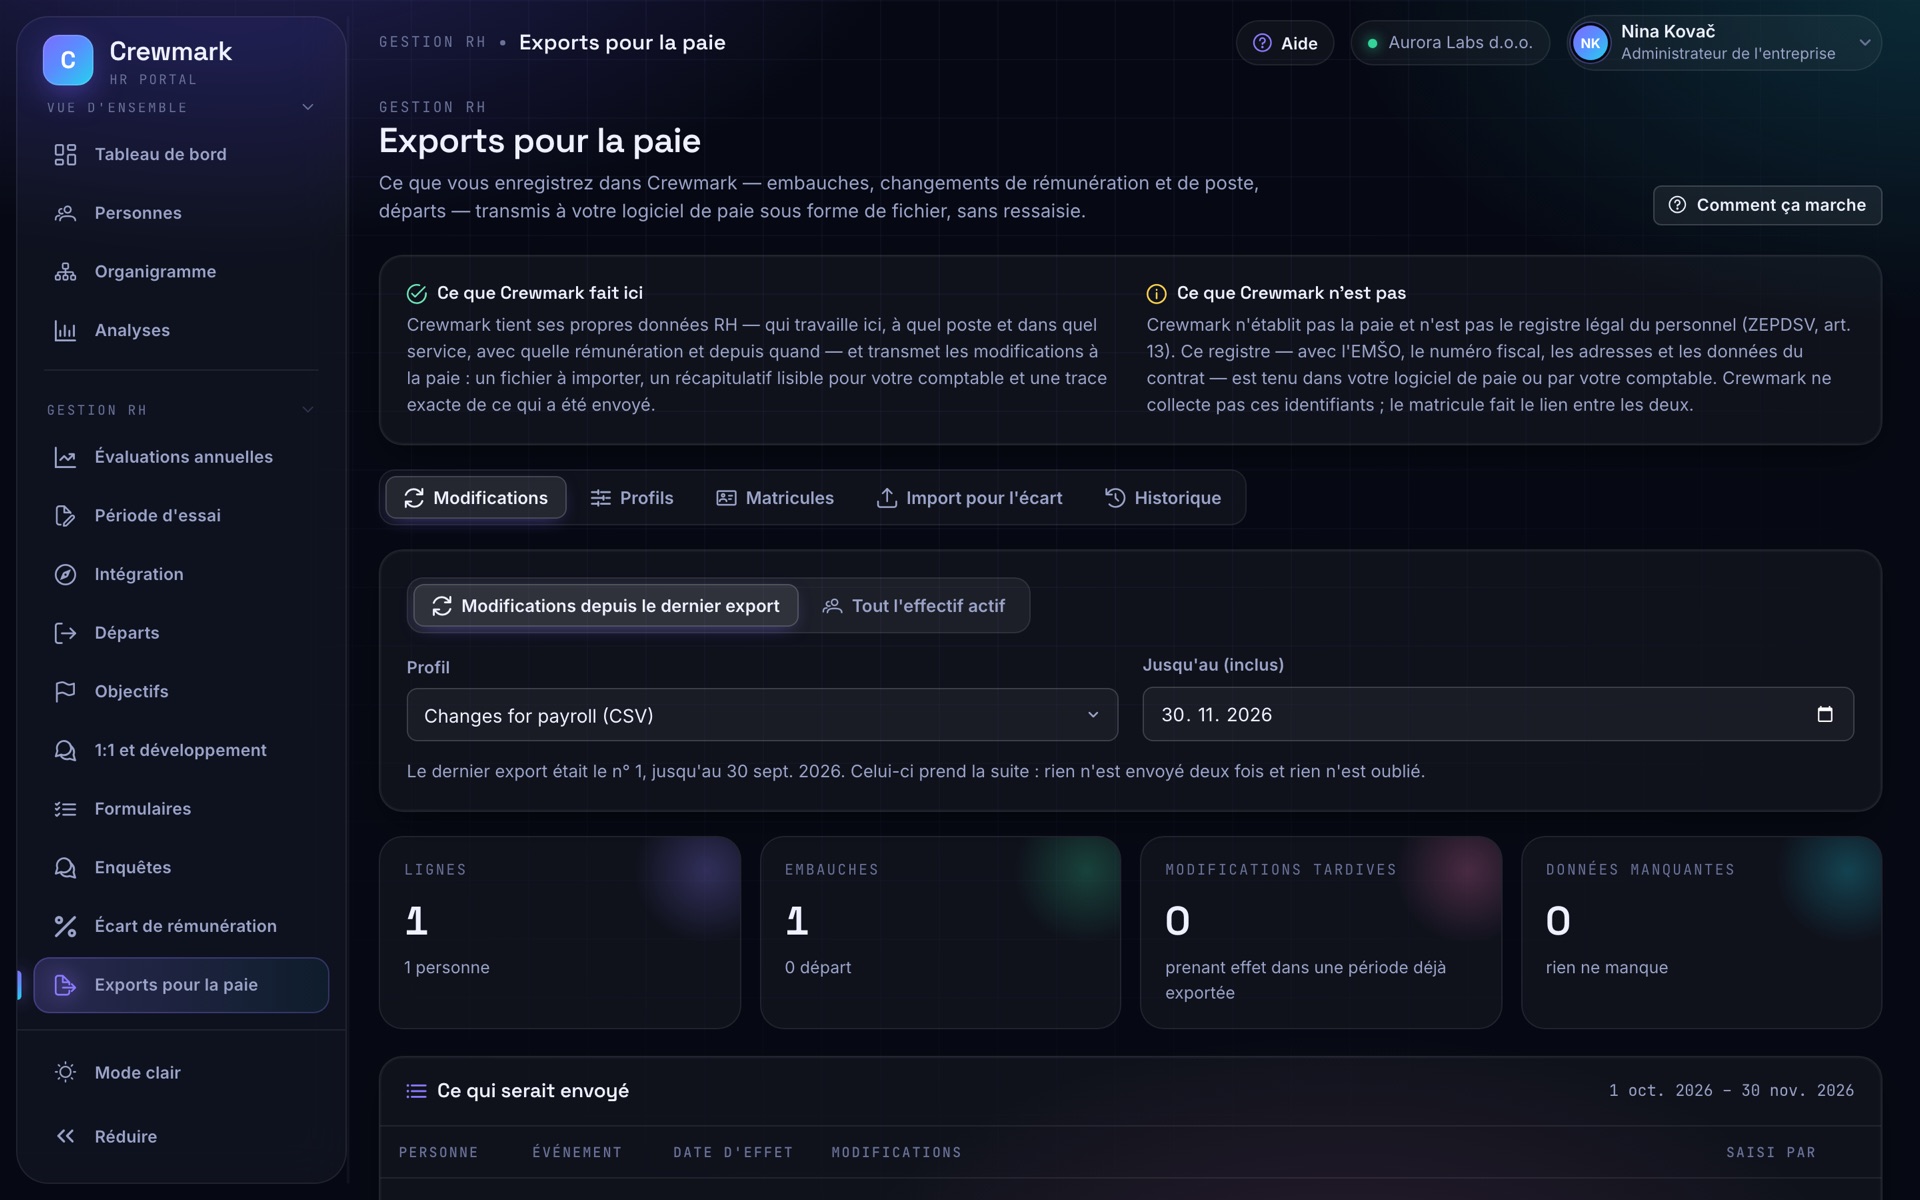Open Intégration compass icon

pos(65,574)
